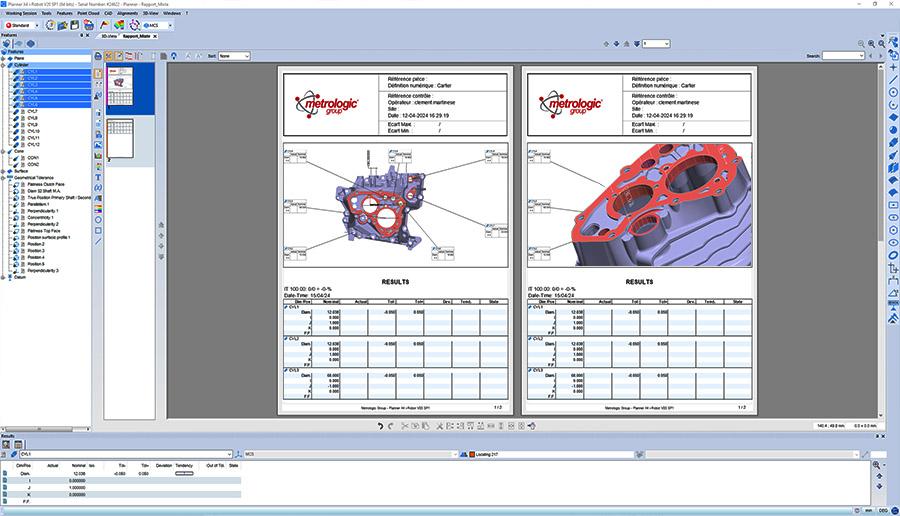Select Perpendicularity 3 in the tree
The width and height of the screenshot is (900, 516).
tap(43, 270)
